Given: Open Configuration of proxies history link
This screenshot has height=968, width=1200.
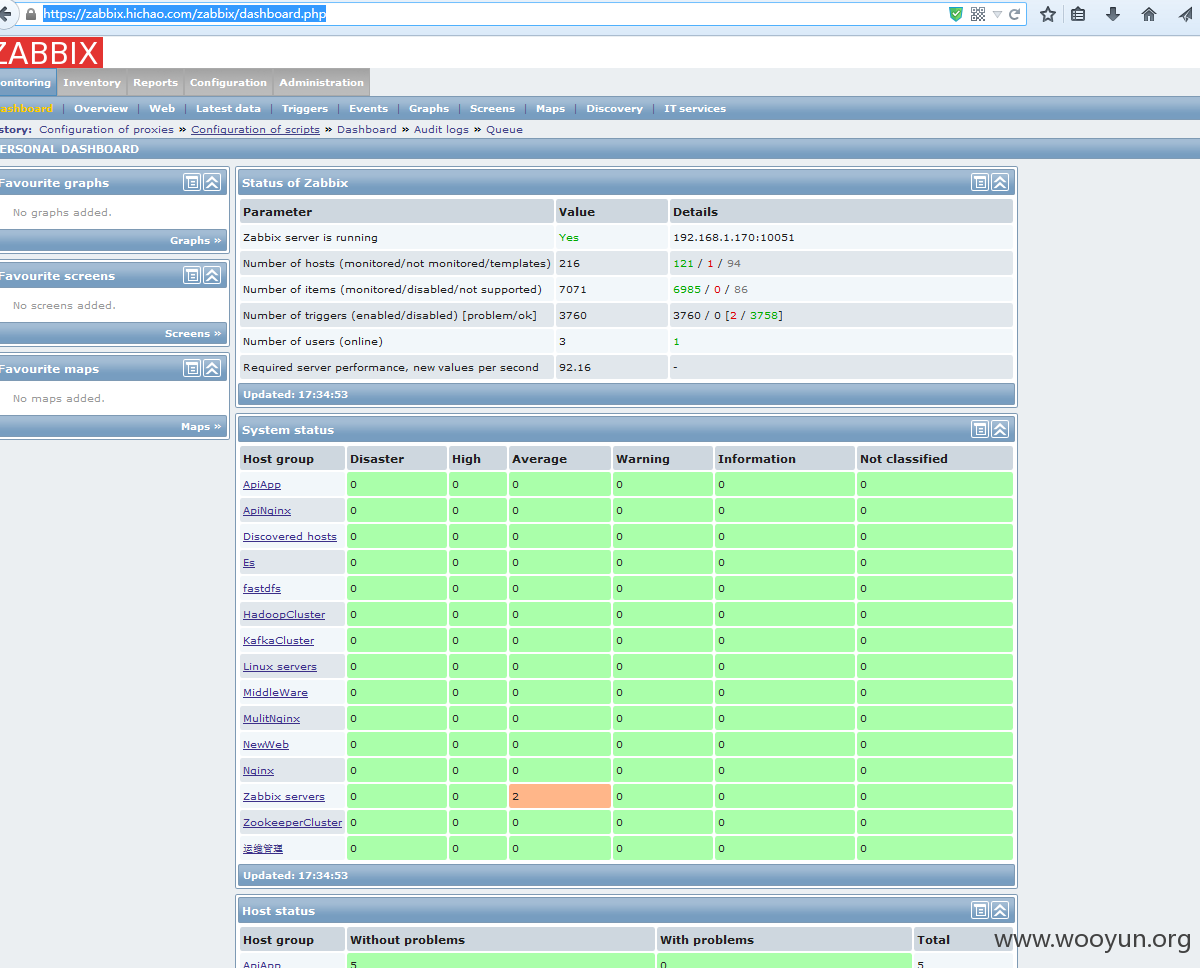Looking at the screenshot, I should (106, 129).
